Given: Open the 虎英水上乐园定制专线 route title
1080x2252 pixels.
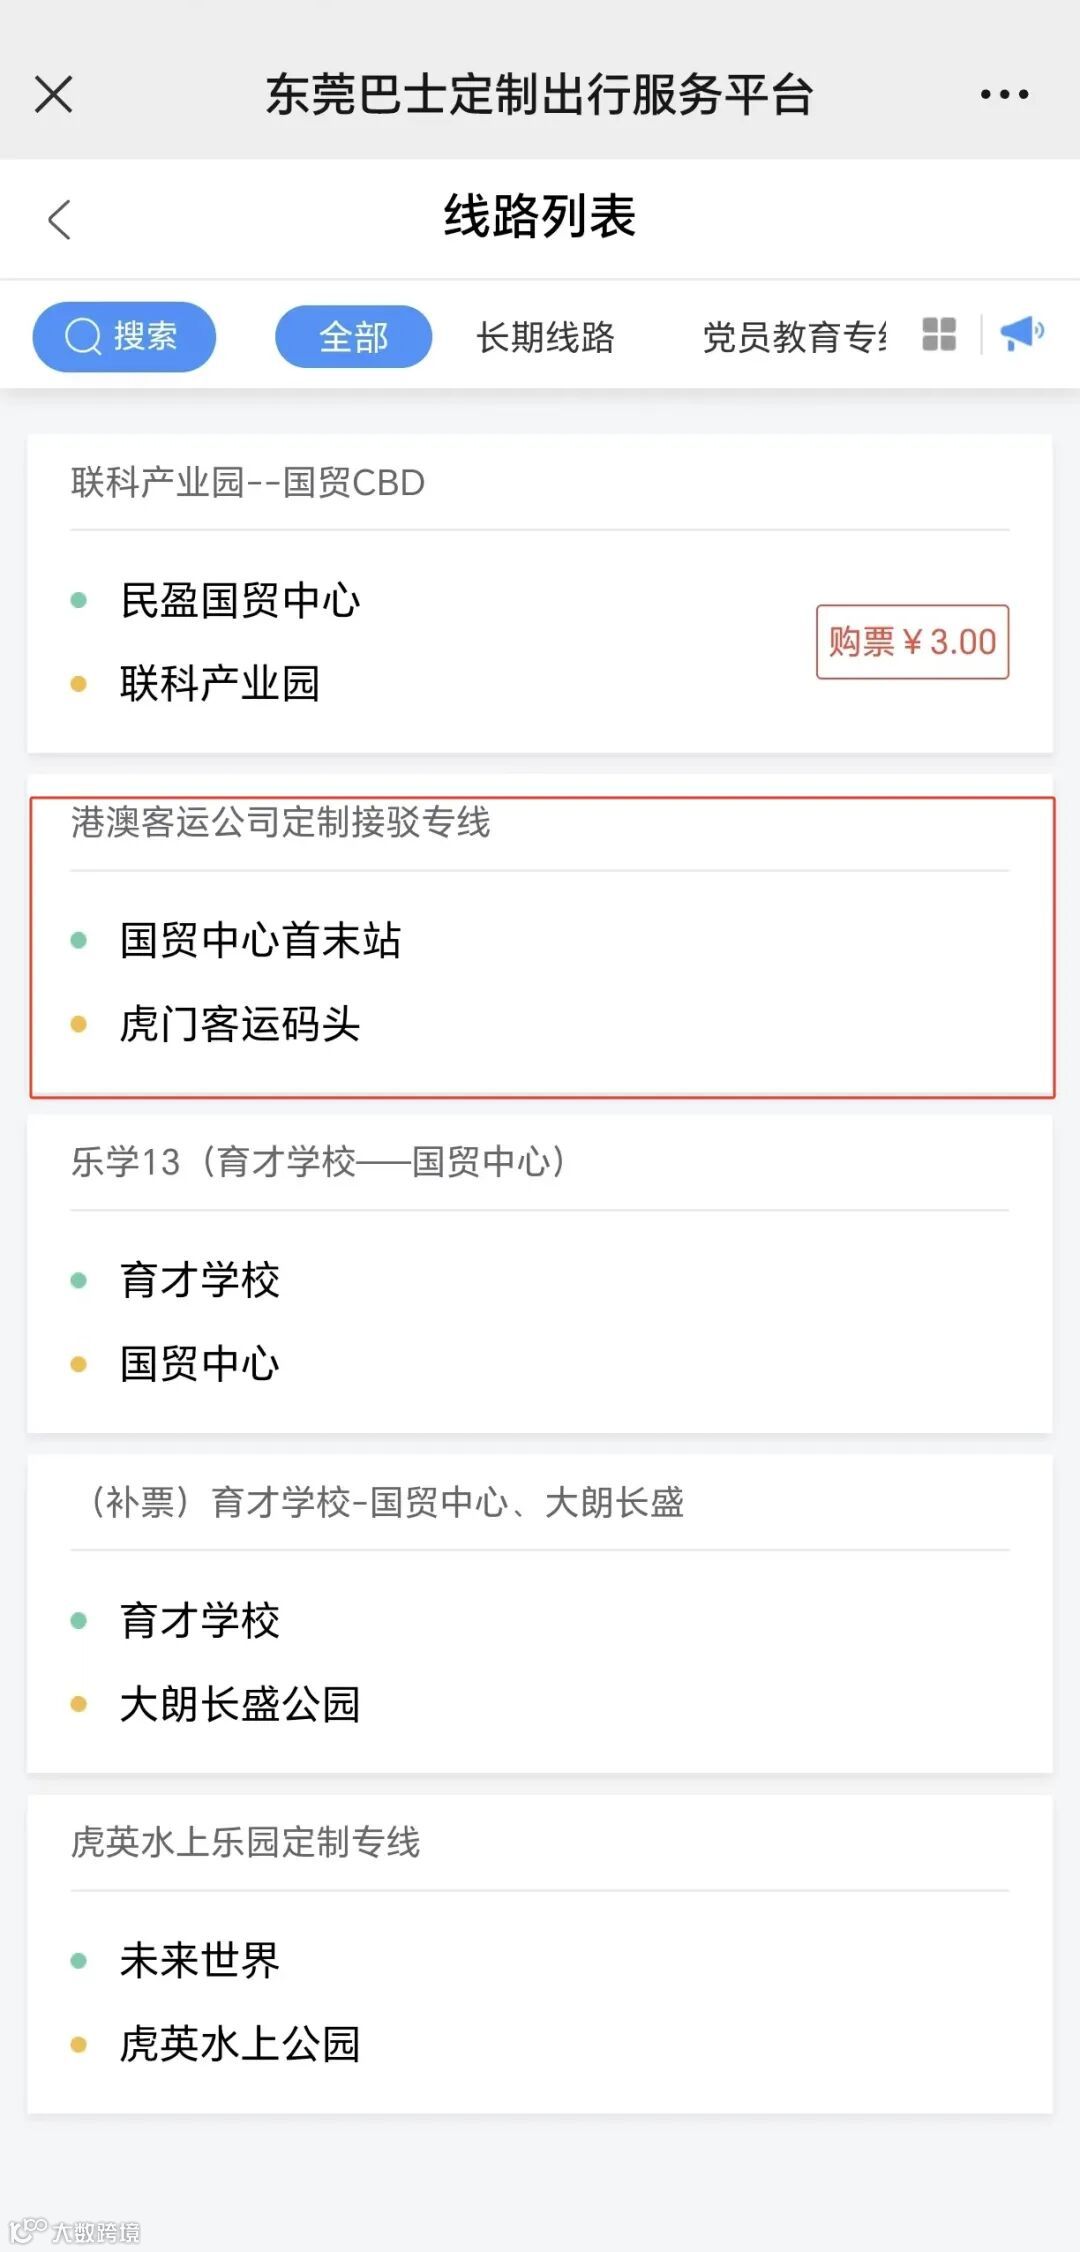Looking at the screenshot, I should (x=246, y=1842).
